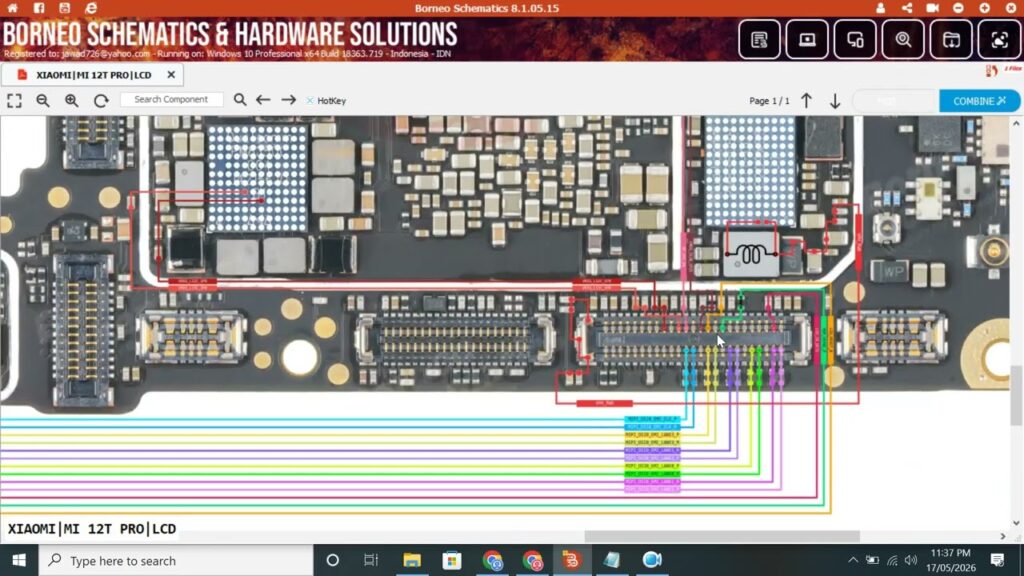Click the cyan MIPI signal label
Screen dimensions: 1024x576
(x=652, y=419)
